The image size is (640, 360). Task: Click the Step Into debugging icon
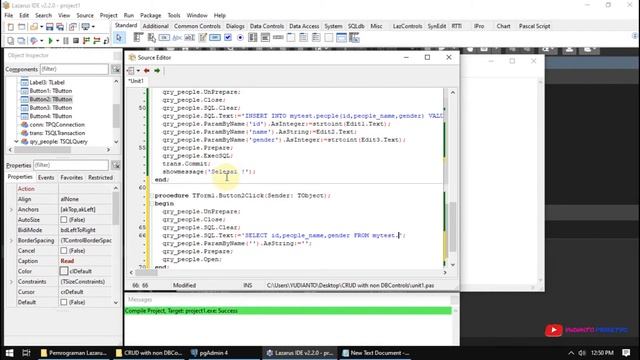[86, 41]
